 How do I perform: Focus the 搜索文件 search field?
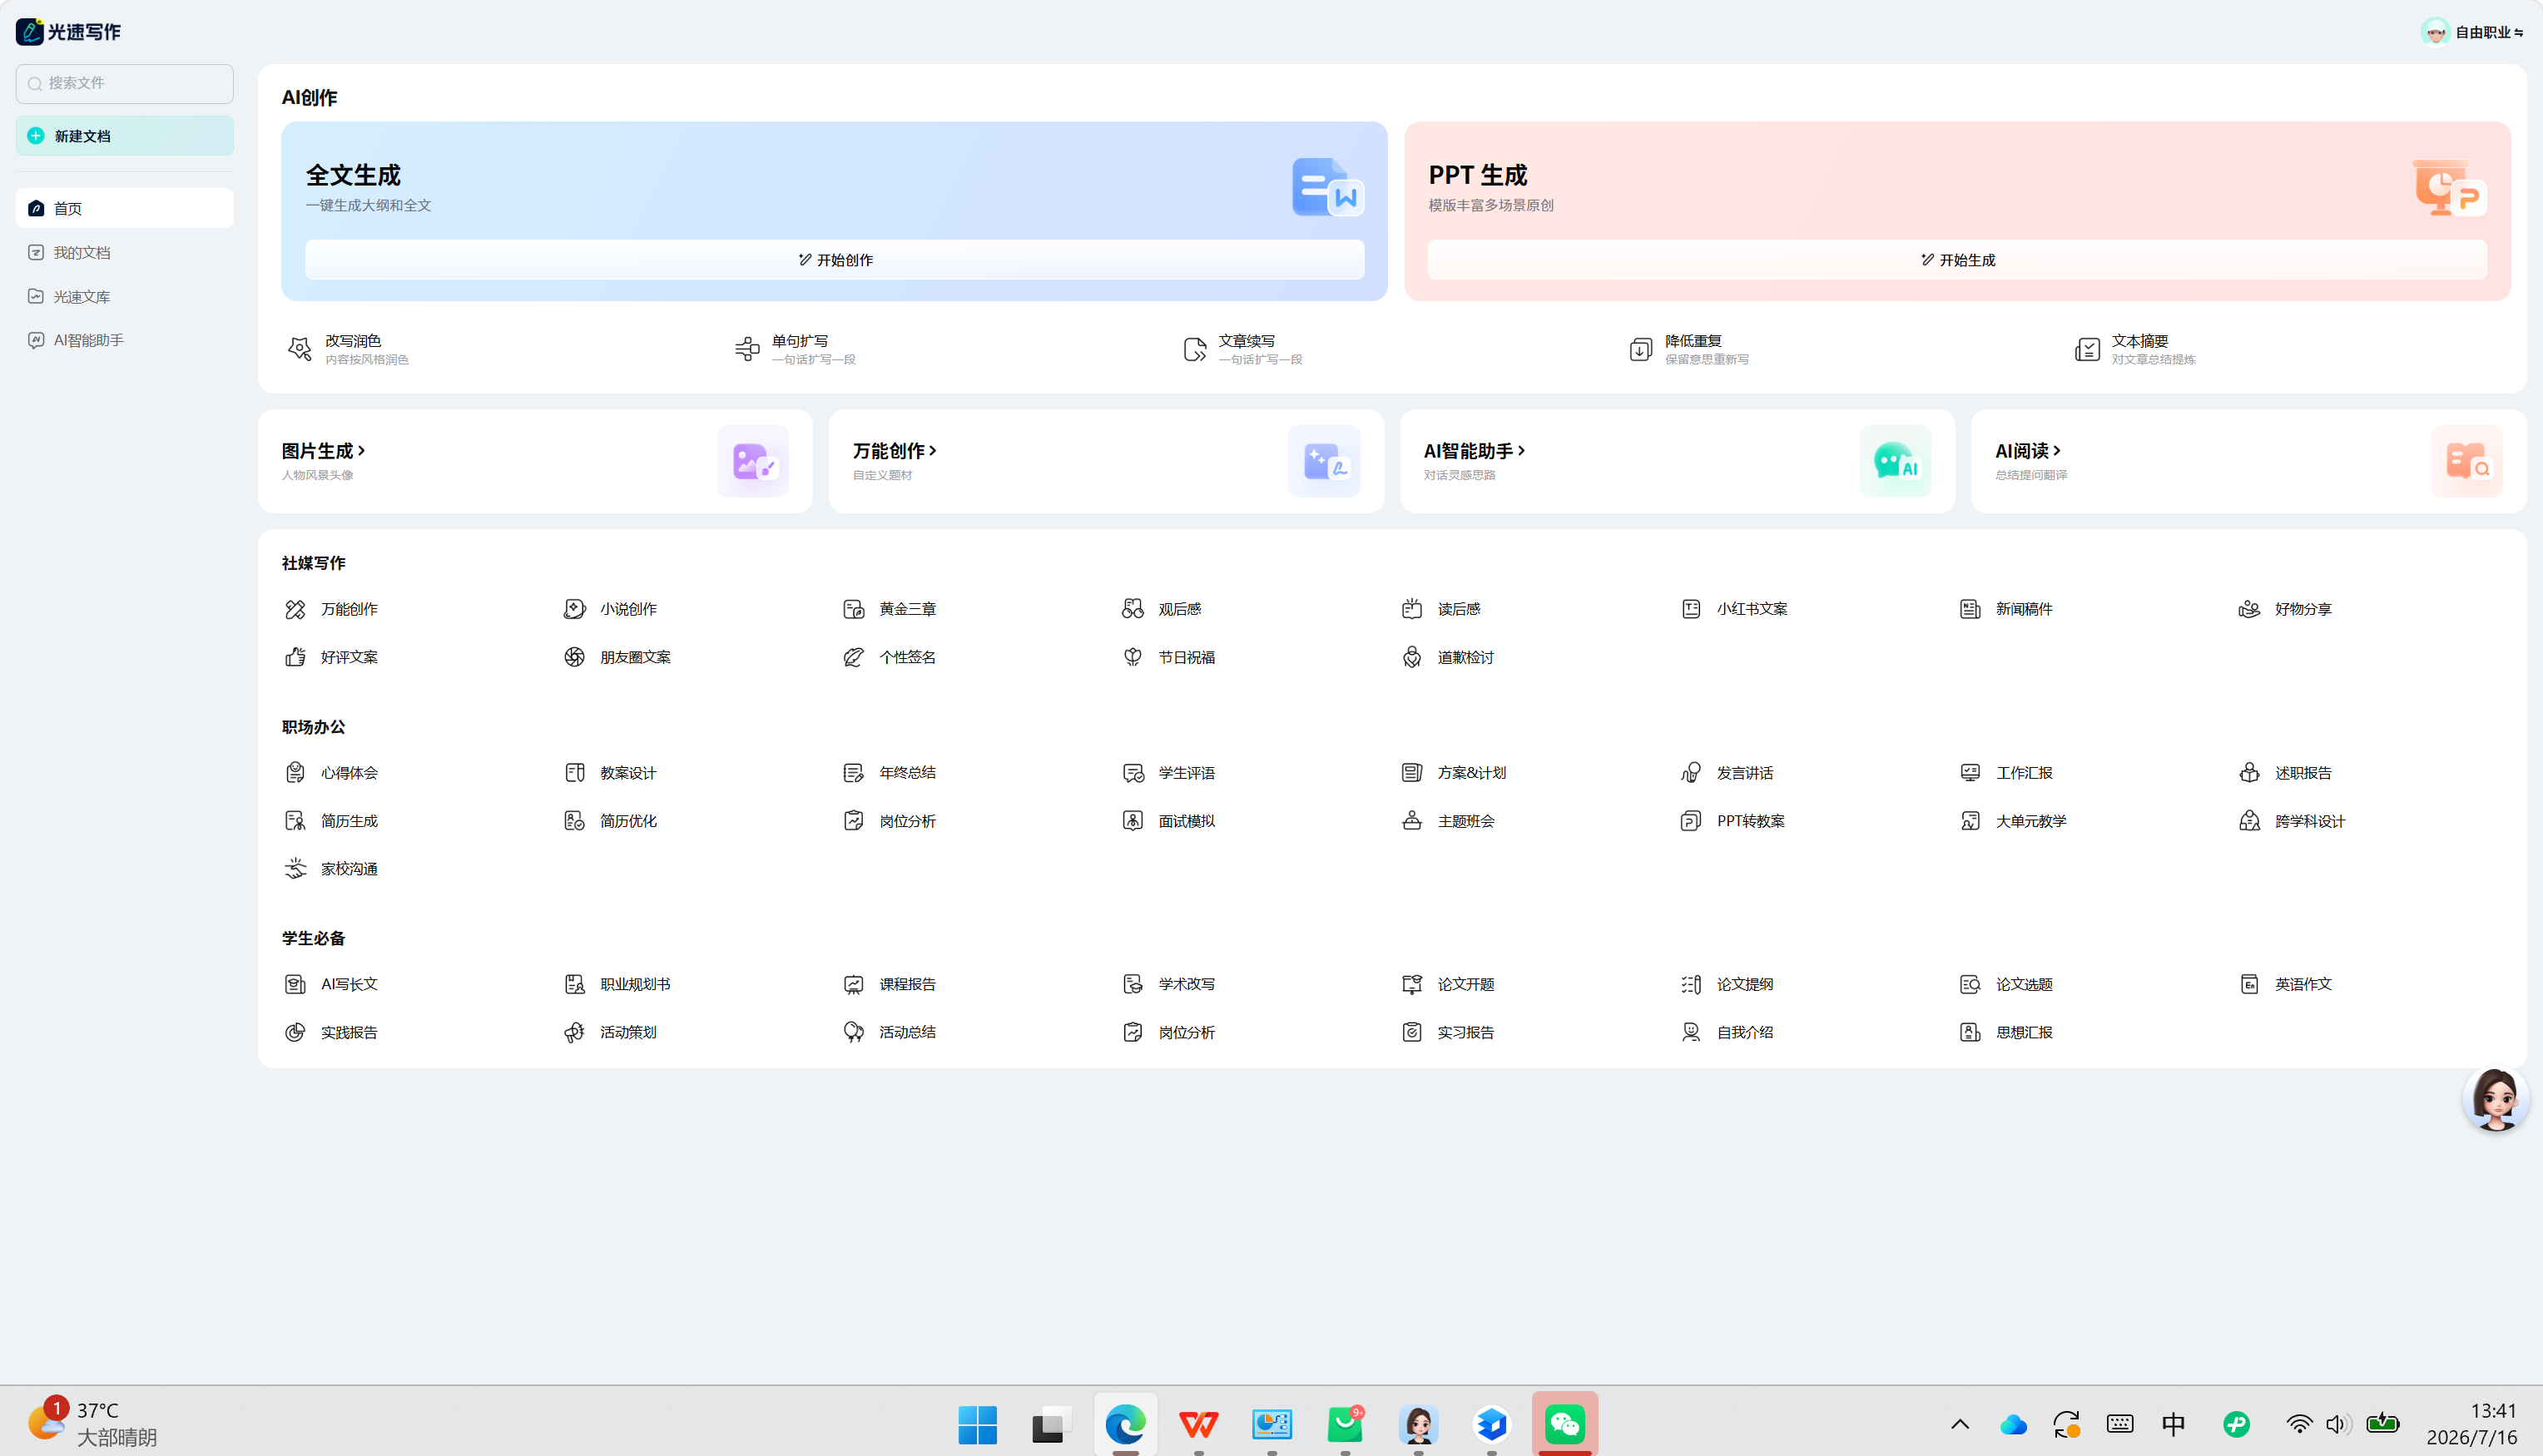(125, 84)
